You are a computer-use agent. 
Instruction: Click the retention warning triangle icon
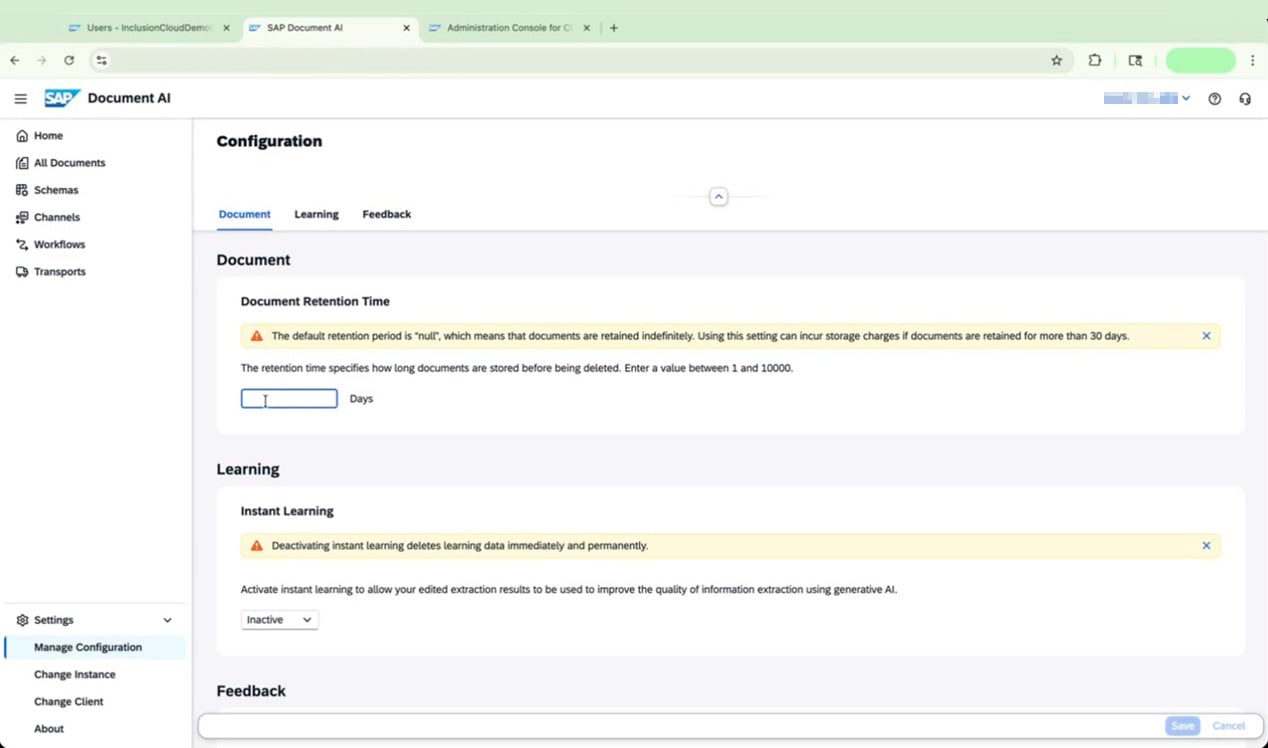pos(257,336)
